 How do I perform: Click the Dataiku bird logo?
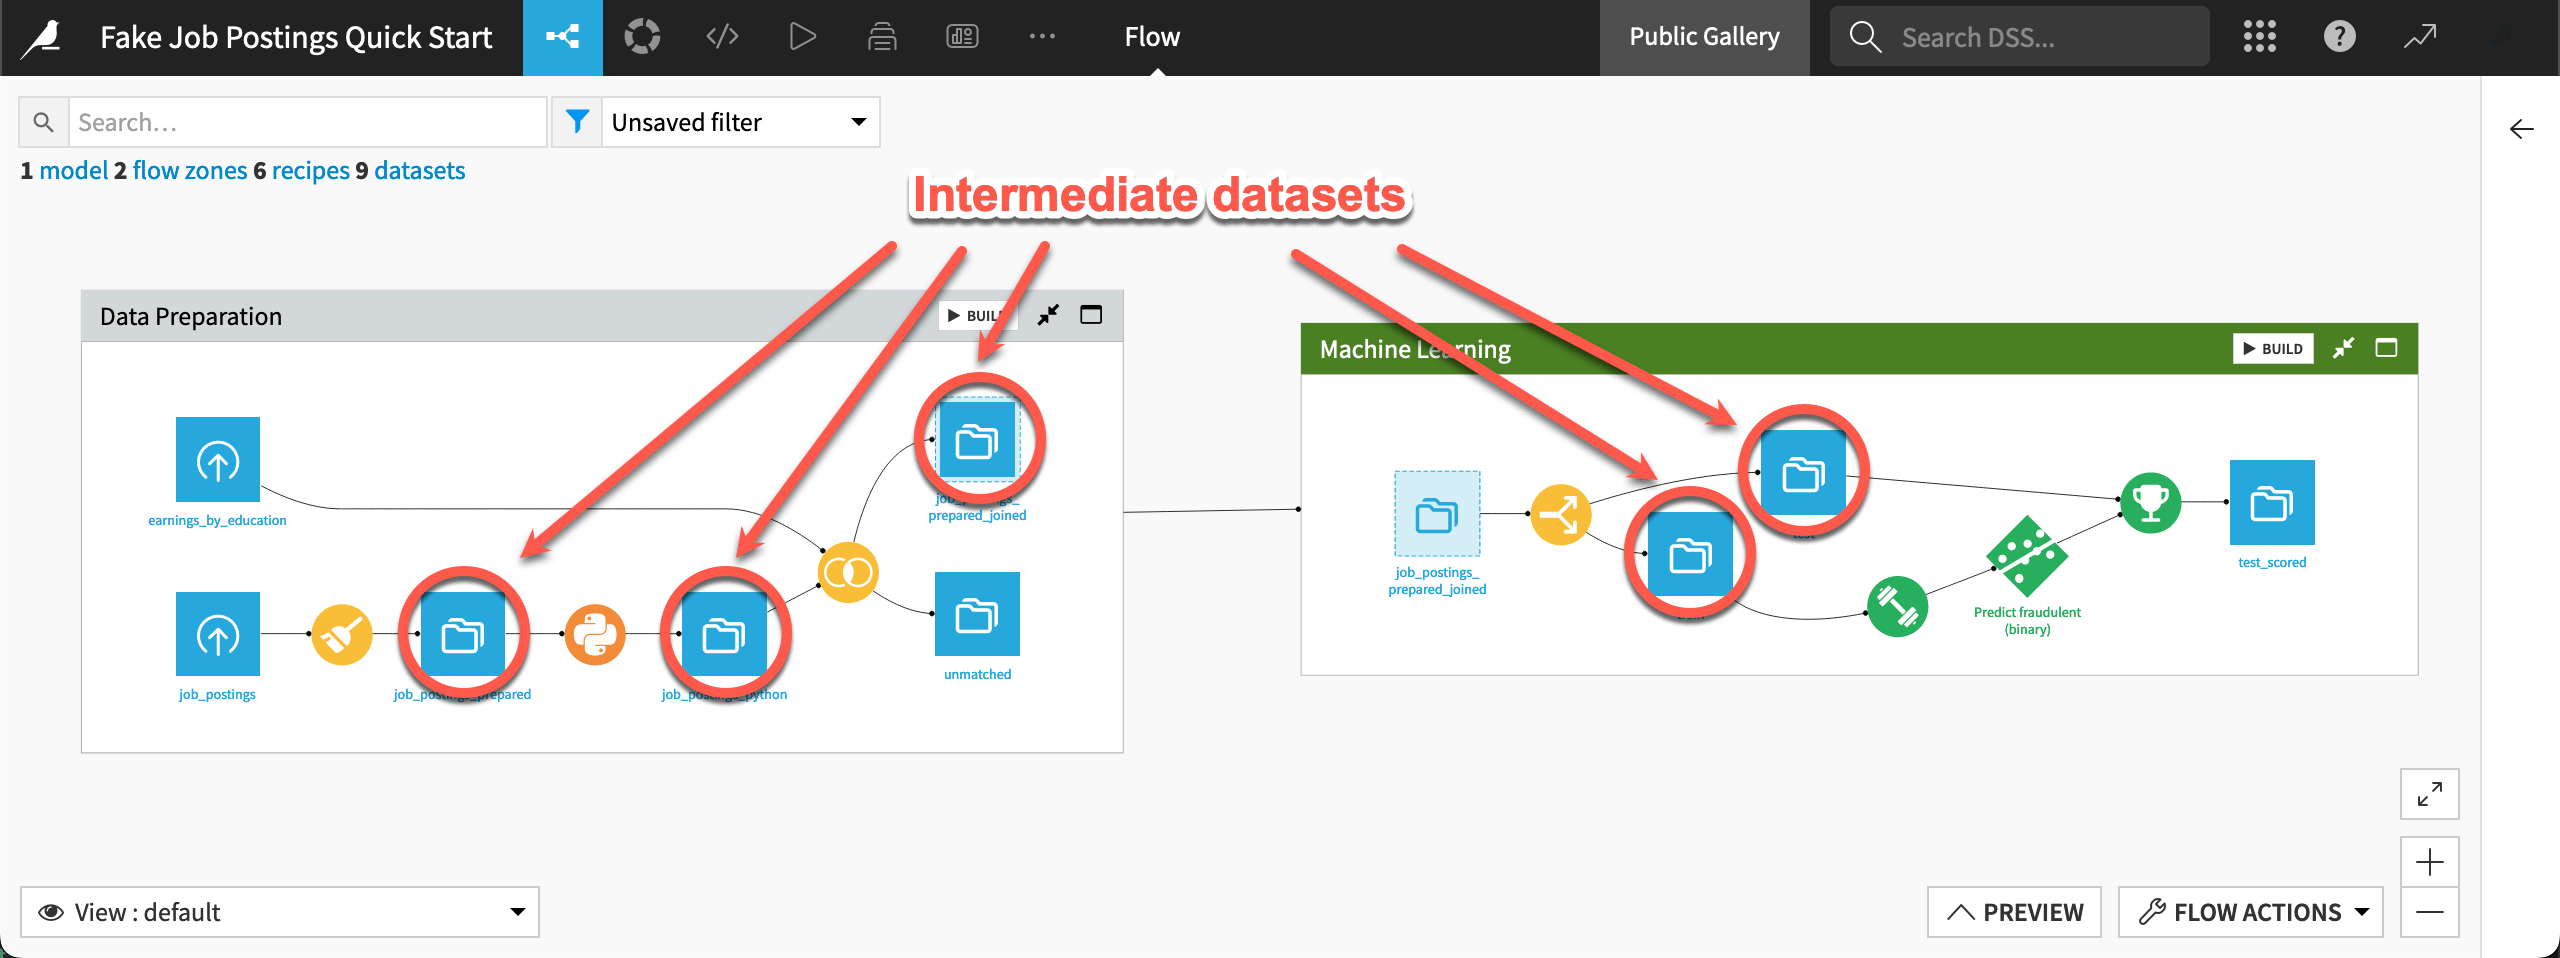(42, 38)
